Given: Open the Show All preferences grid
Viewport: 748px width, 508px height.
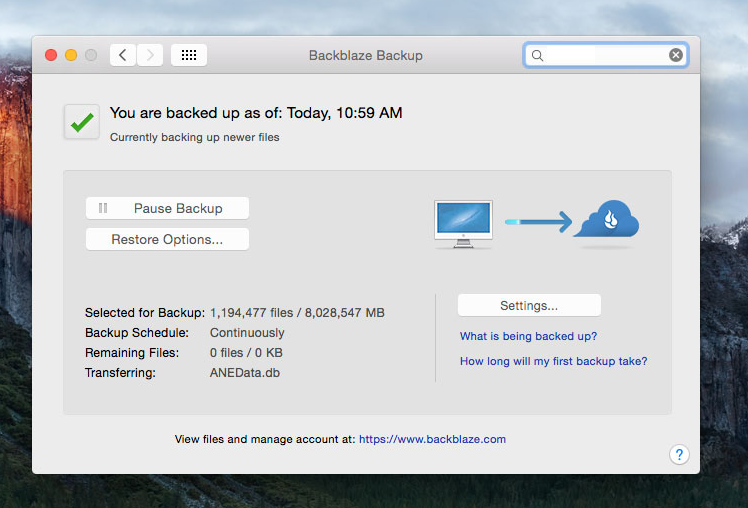Looking at the screenshot, I should click(x=189, y=55).
